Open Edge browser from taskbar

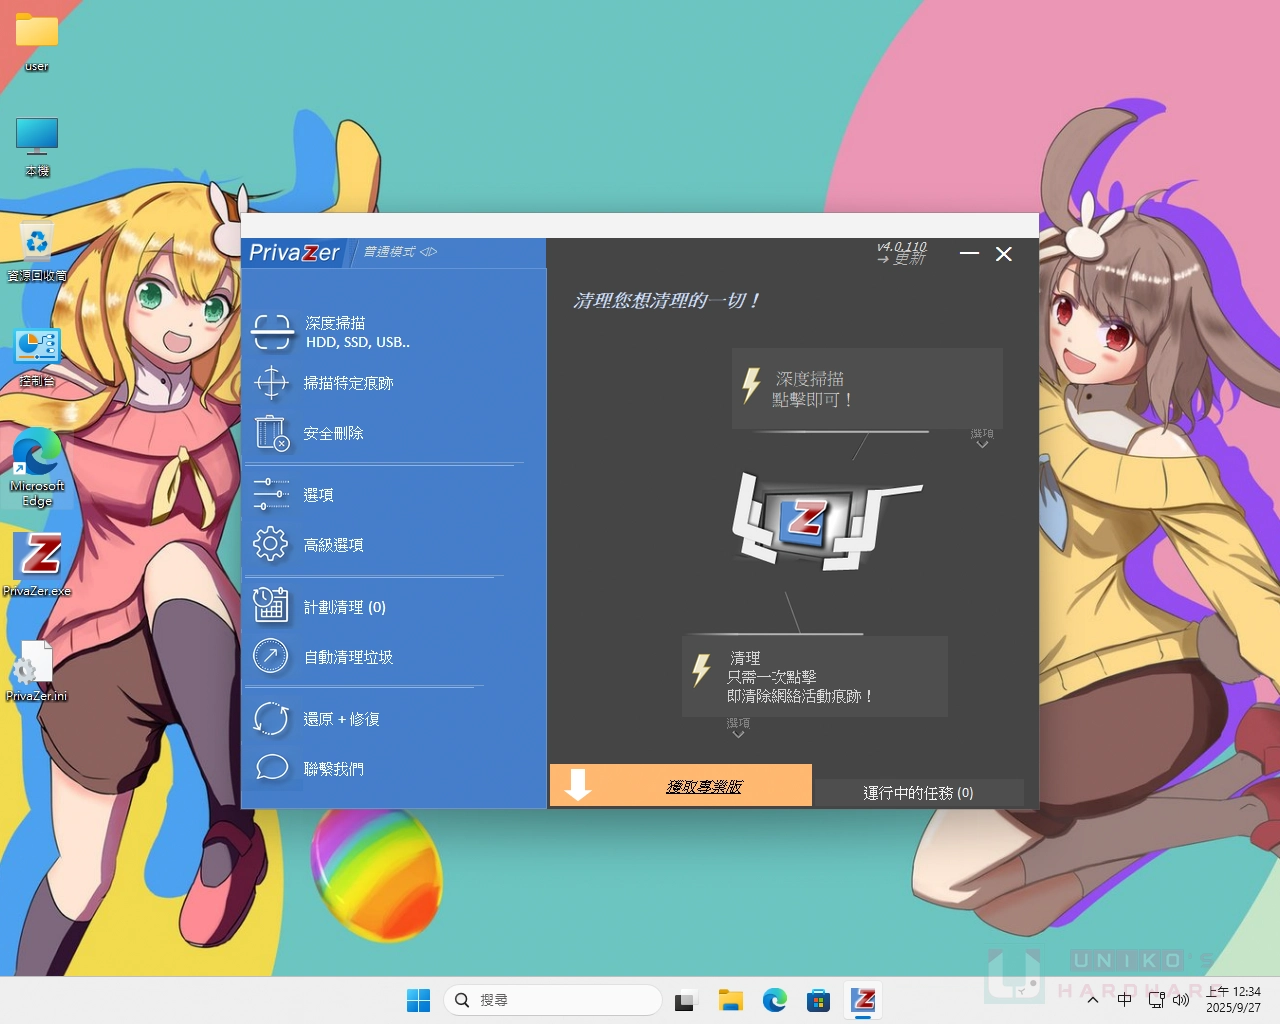point(774,1000)
